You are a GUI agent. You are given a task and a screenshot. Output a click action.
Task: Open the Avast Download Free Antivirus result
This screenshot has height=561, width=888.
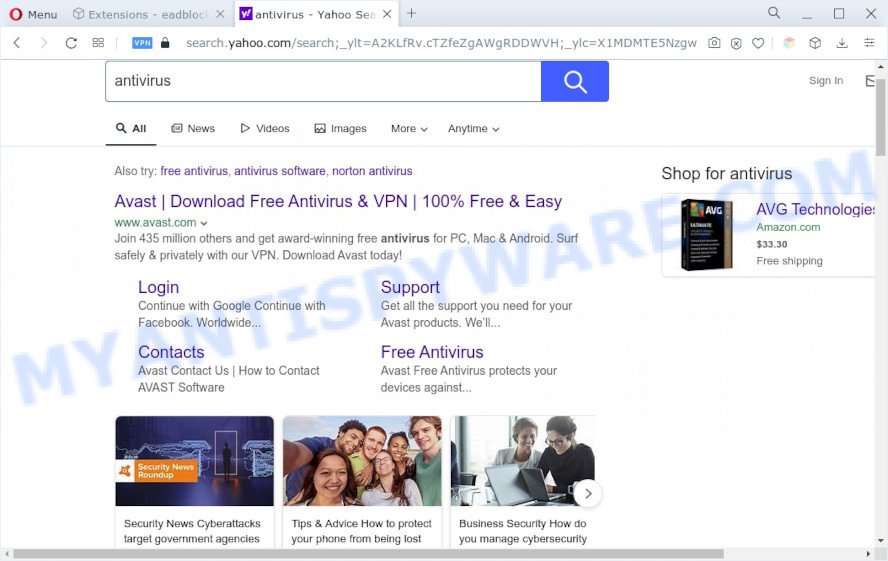[338, 202]
